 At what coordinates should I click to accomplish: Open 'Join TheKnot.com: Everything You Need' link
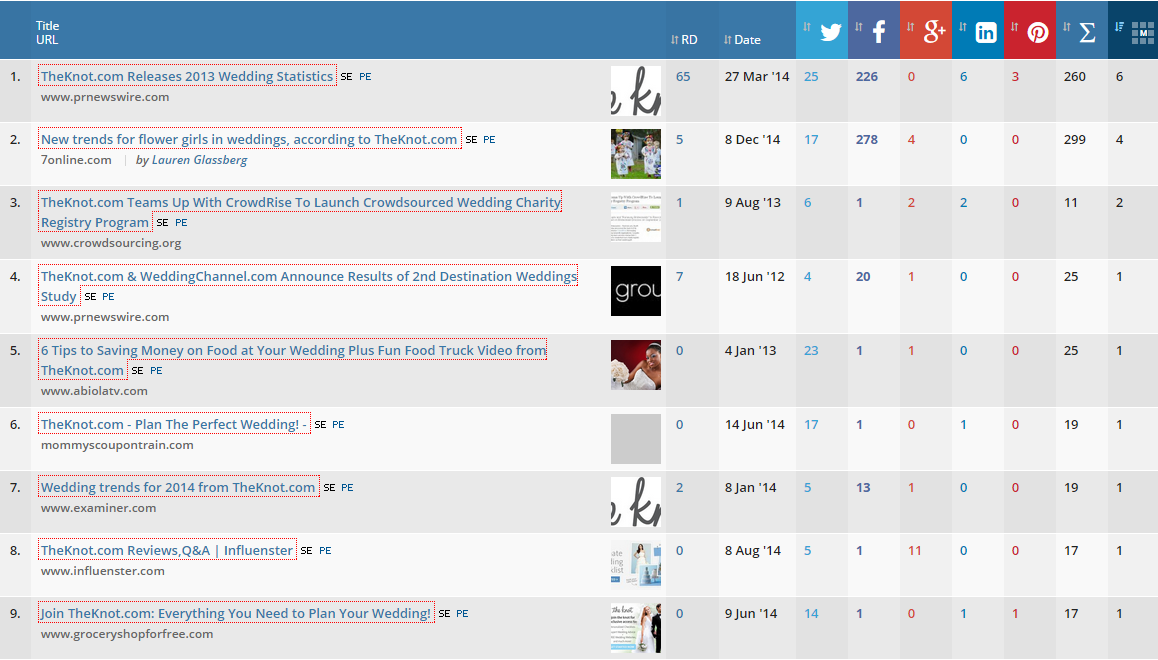point(236,613)
